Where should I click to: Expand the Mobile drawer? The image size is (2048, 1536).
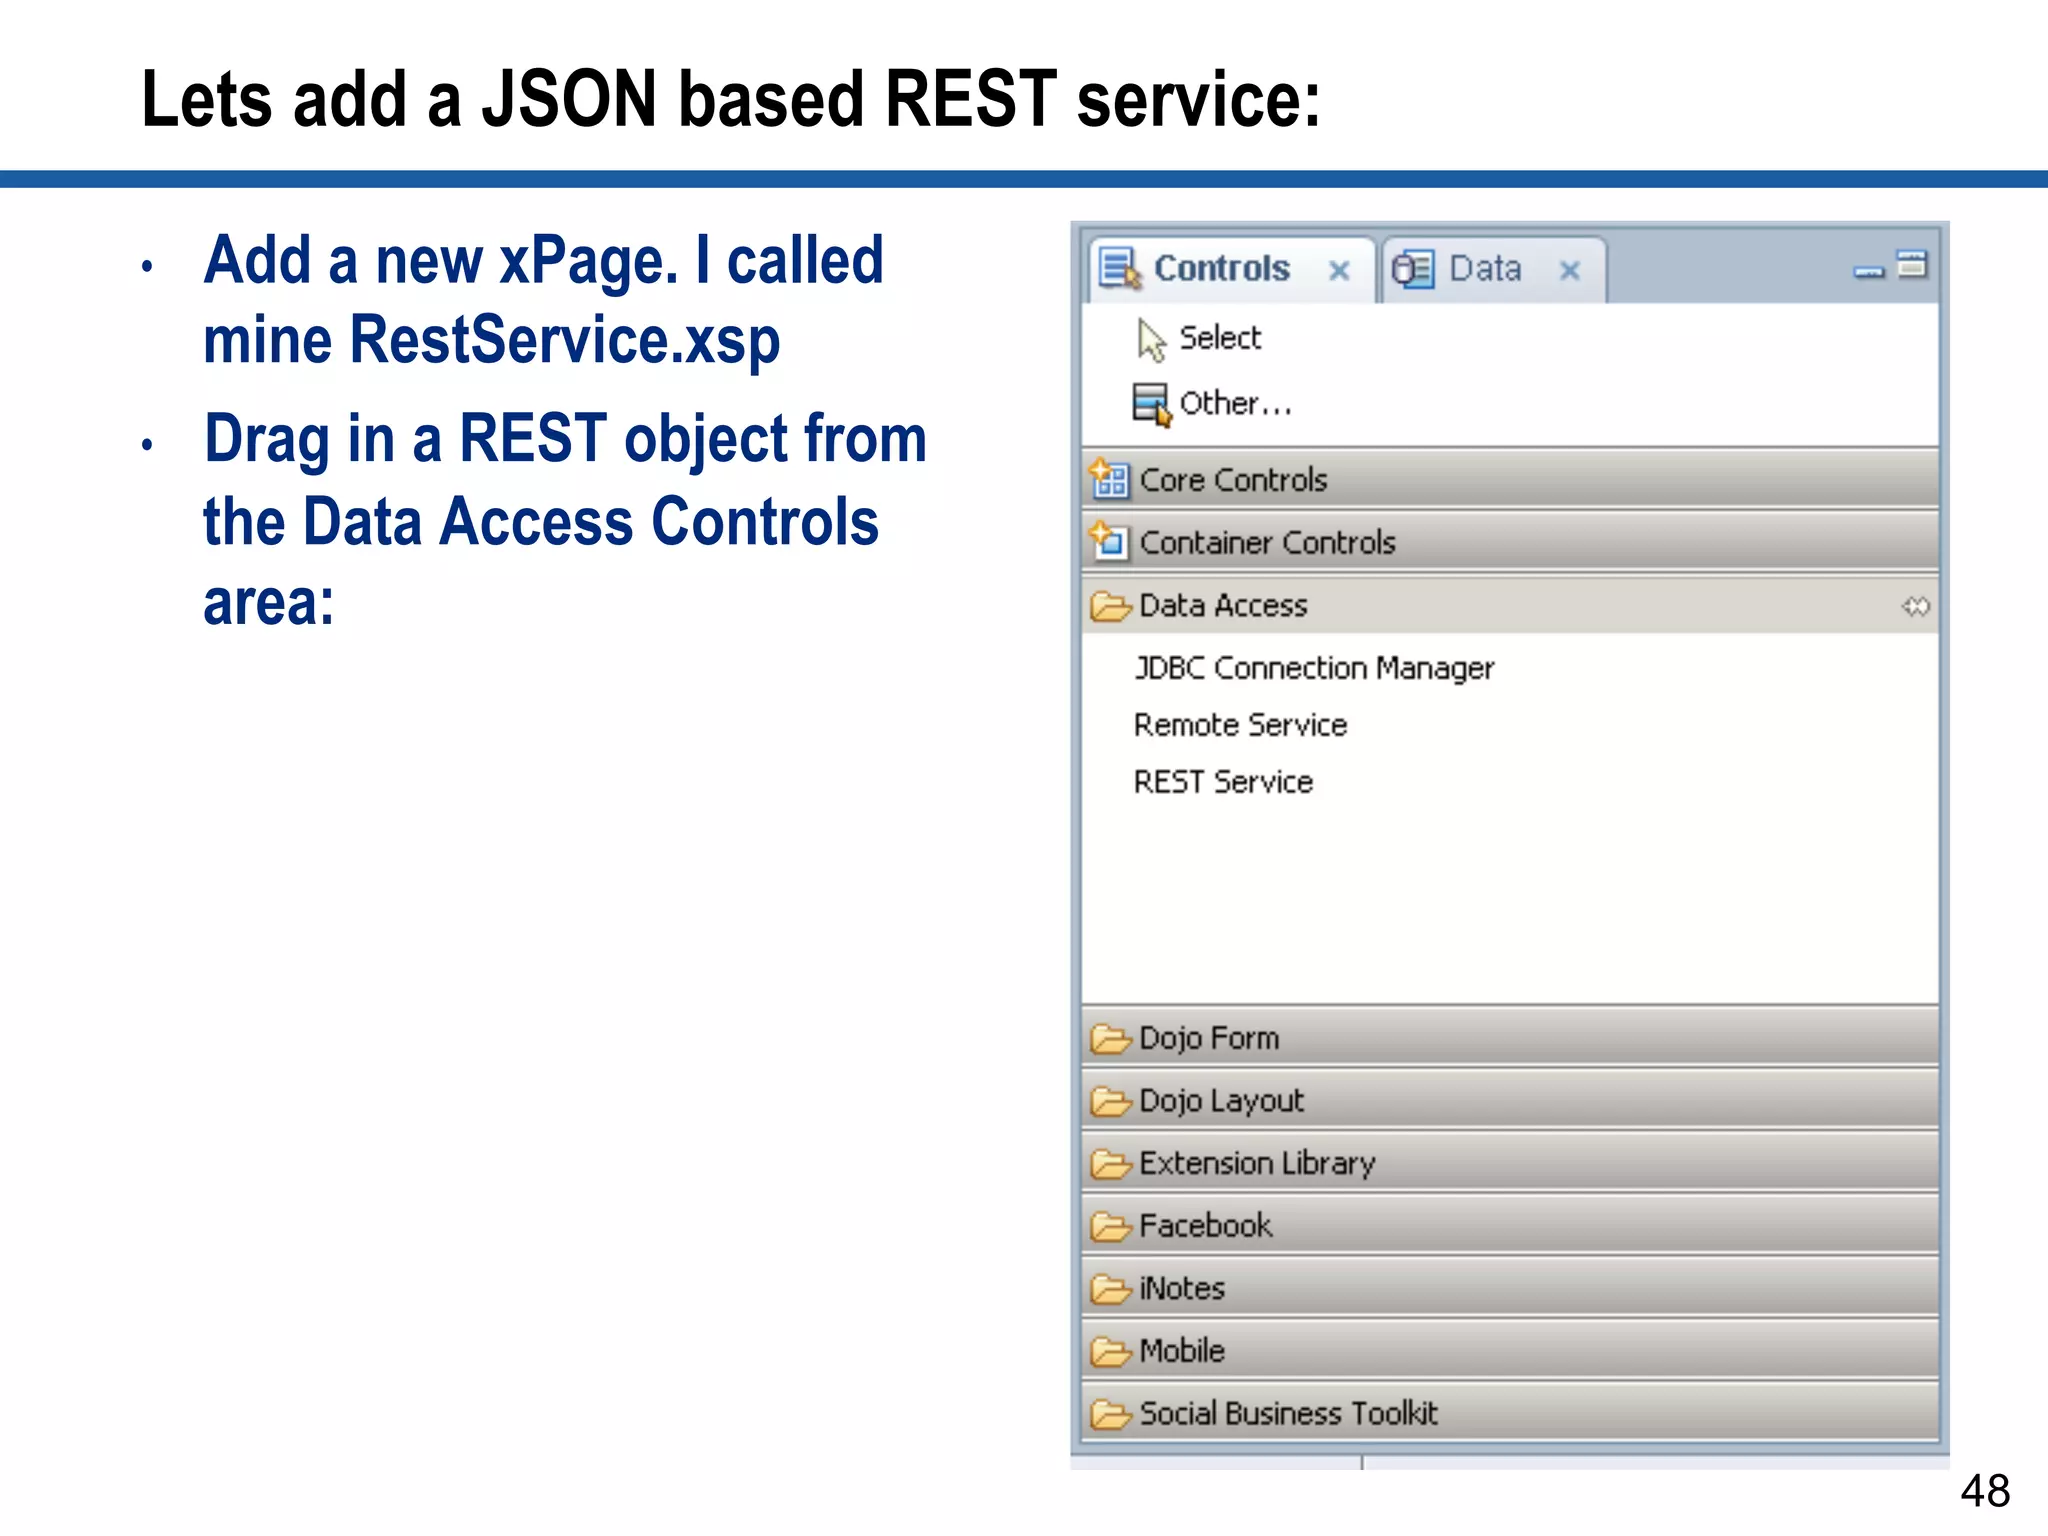coord(1510,1351)
